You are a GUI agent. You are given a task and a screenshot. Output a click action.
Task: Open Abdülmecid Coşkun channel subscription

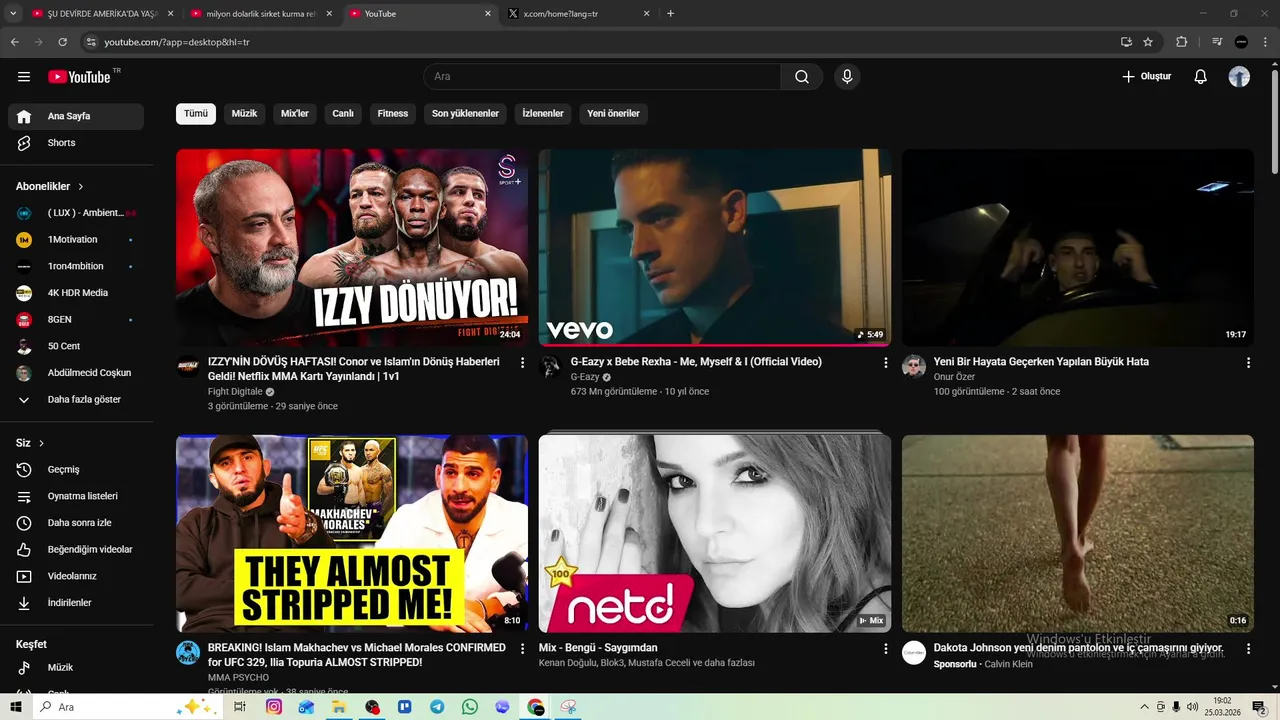76,373
